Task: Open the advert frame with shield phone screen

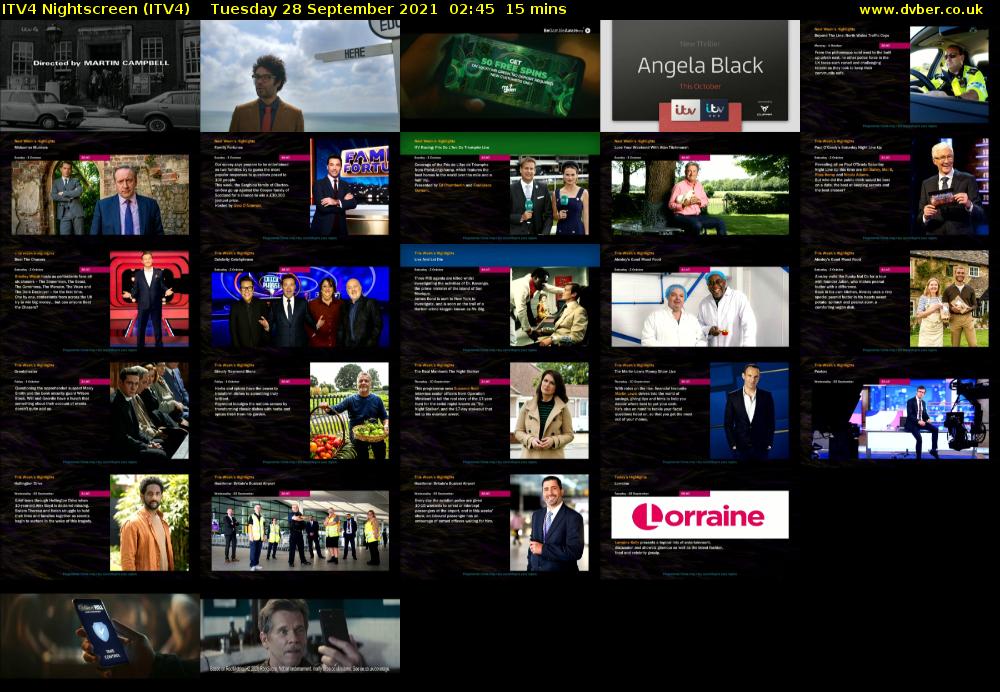Action: pyautogui.click(x=100, y=635)
